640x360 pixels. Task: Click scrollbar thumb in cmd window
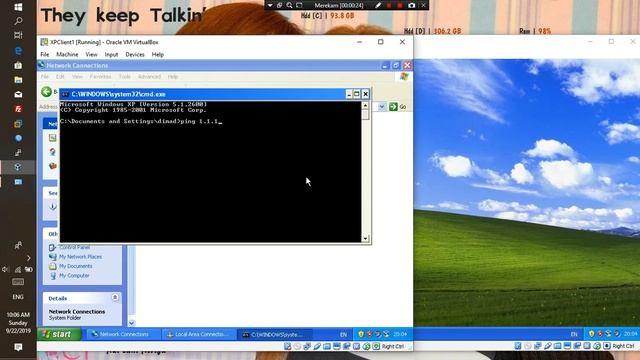365,114
